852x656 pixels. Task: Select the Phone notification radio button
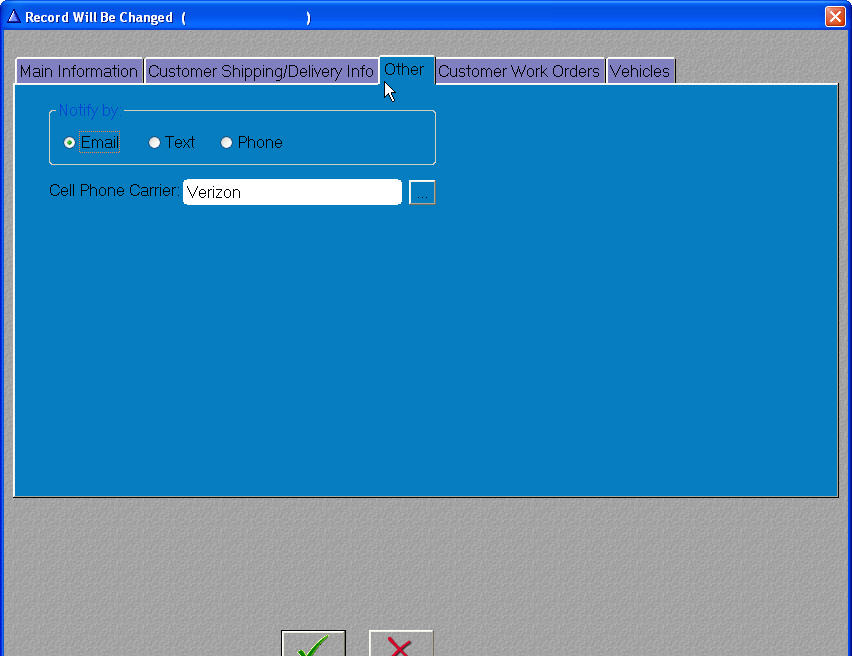pos(226,143)
